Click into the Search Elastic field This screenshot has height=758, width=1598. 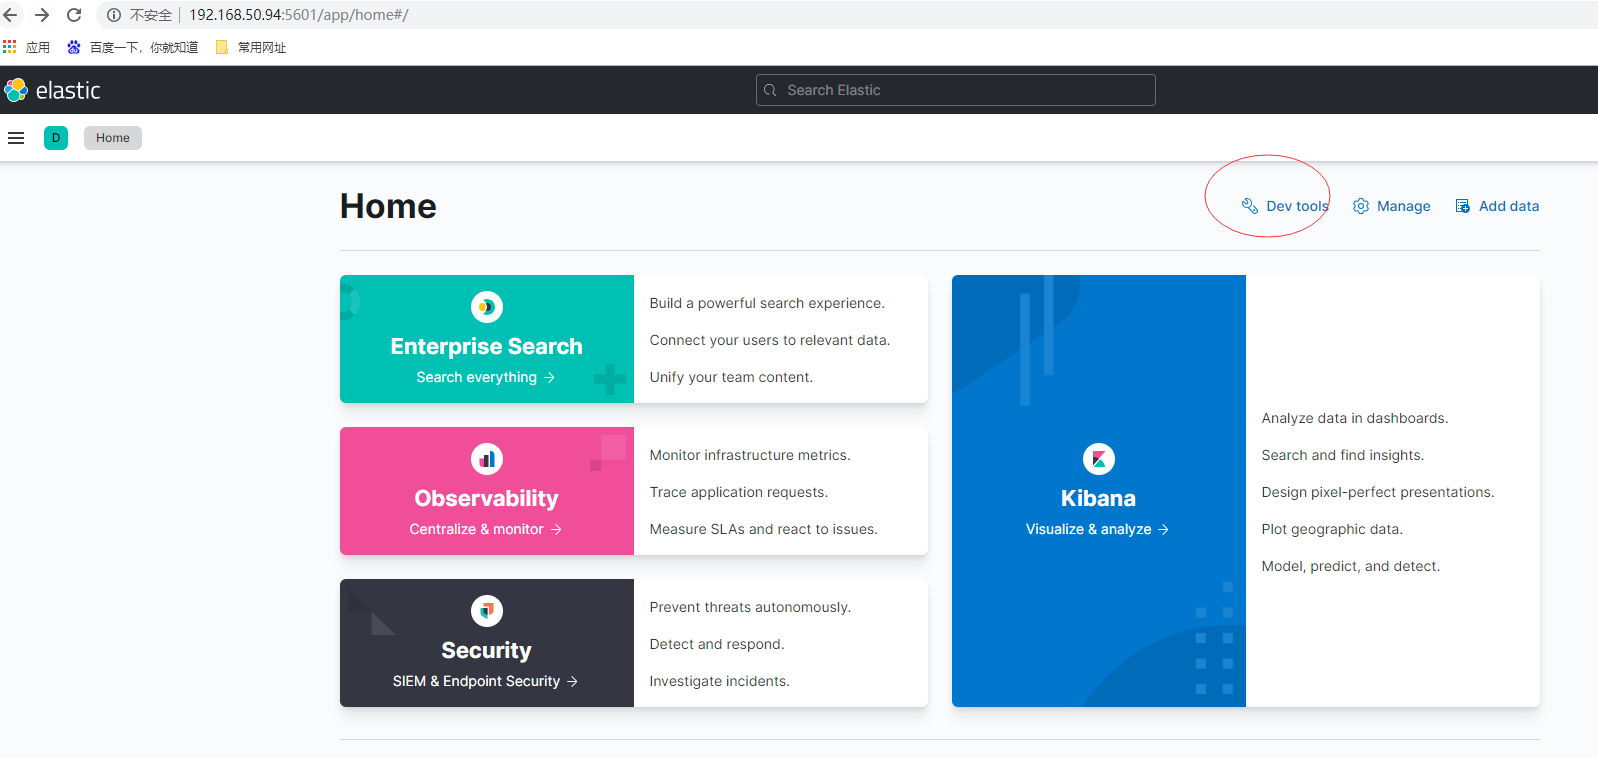[x=955, y=90]
